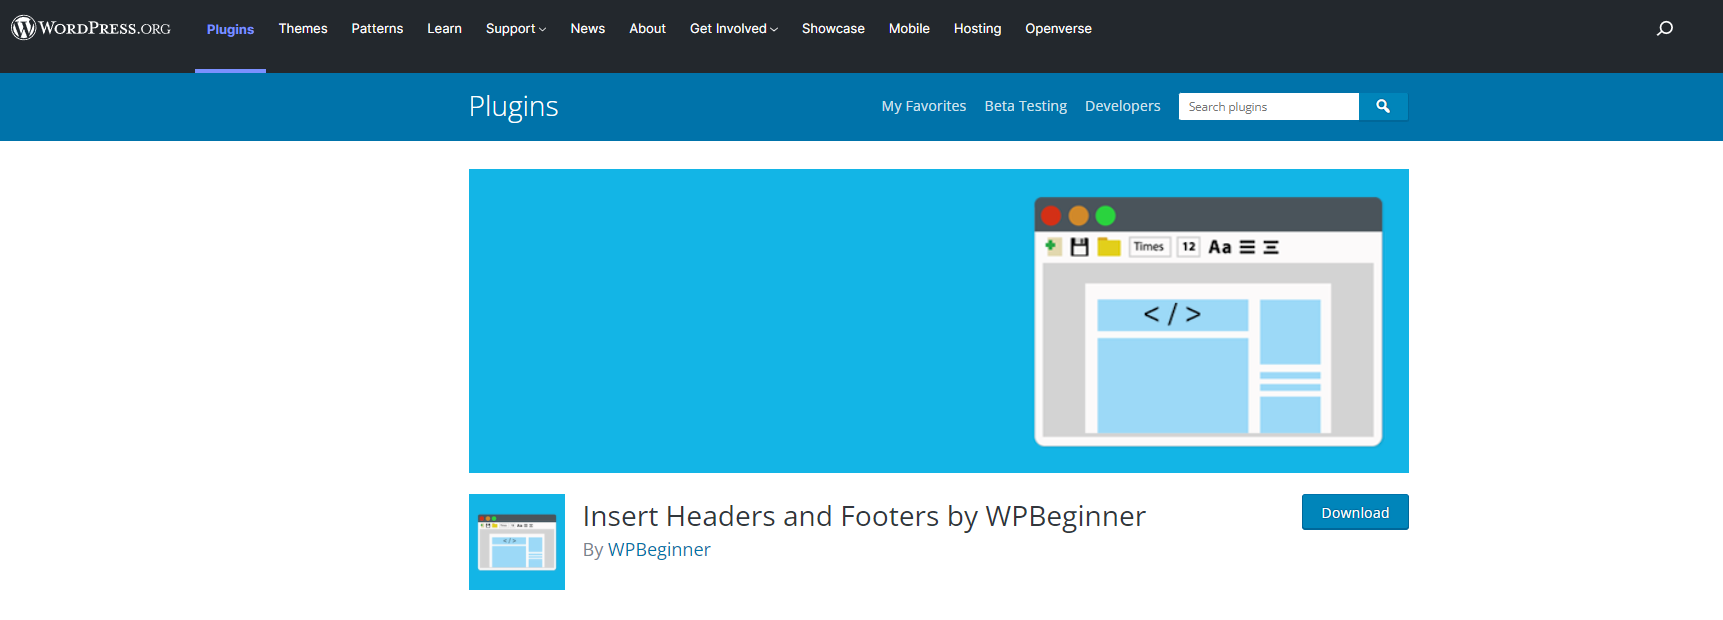The width and height of the screenshot is (1723, 620).
Task: Open the site search magnifier icon
Action: click(x=1665, y=28)
